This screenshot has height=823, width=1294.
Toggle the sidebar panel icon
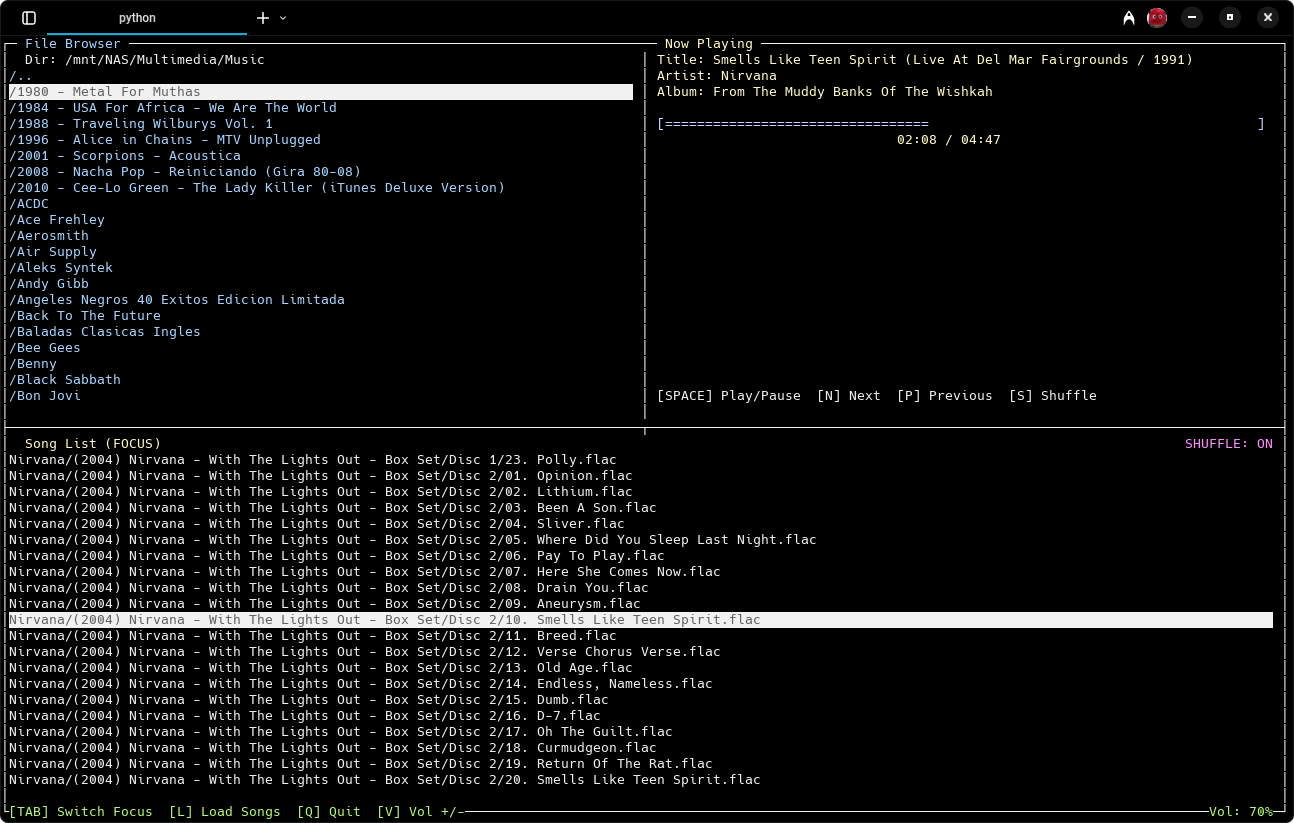coord(29,18)
